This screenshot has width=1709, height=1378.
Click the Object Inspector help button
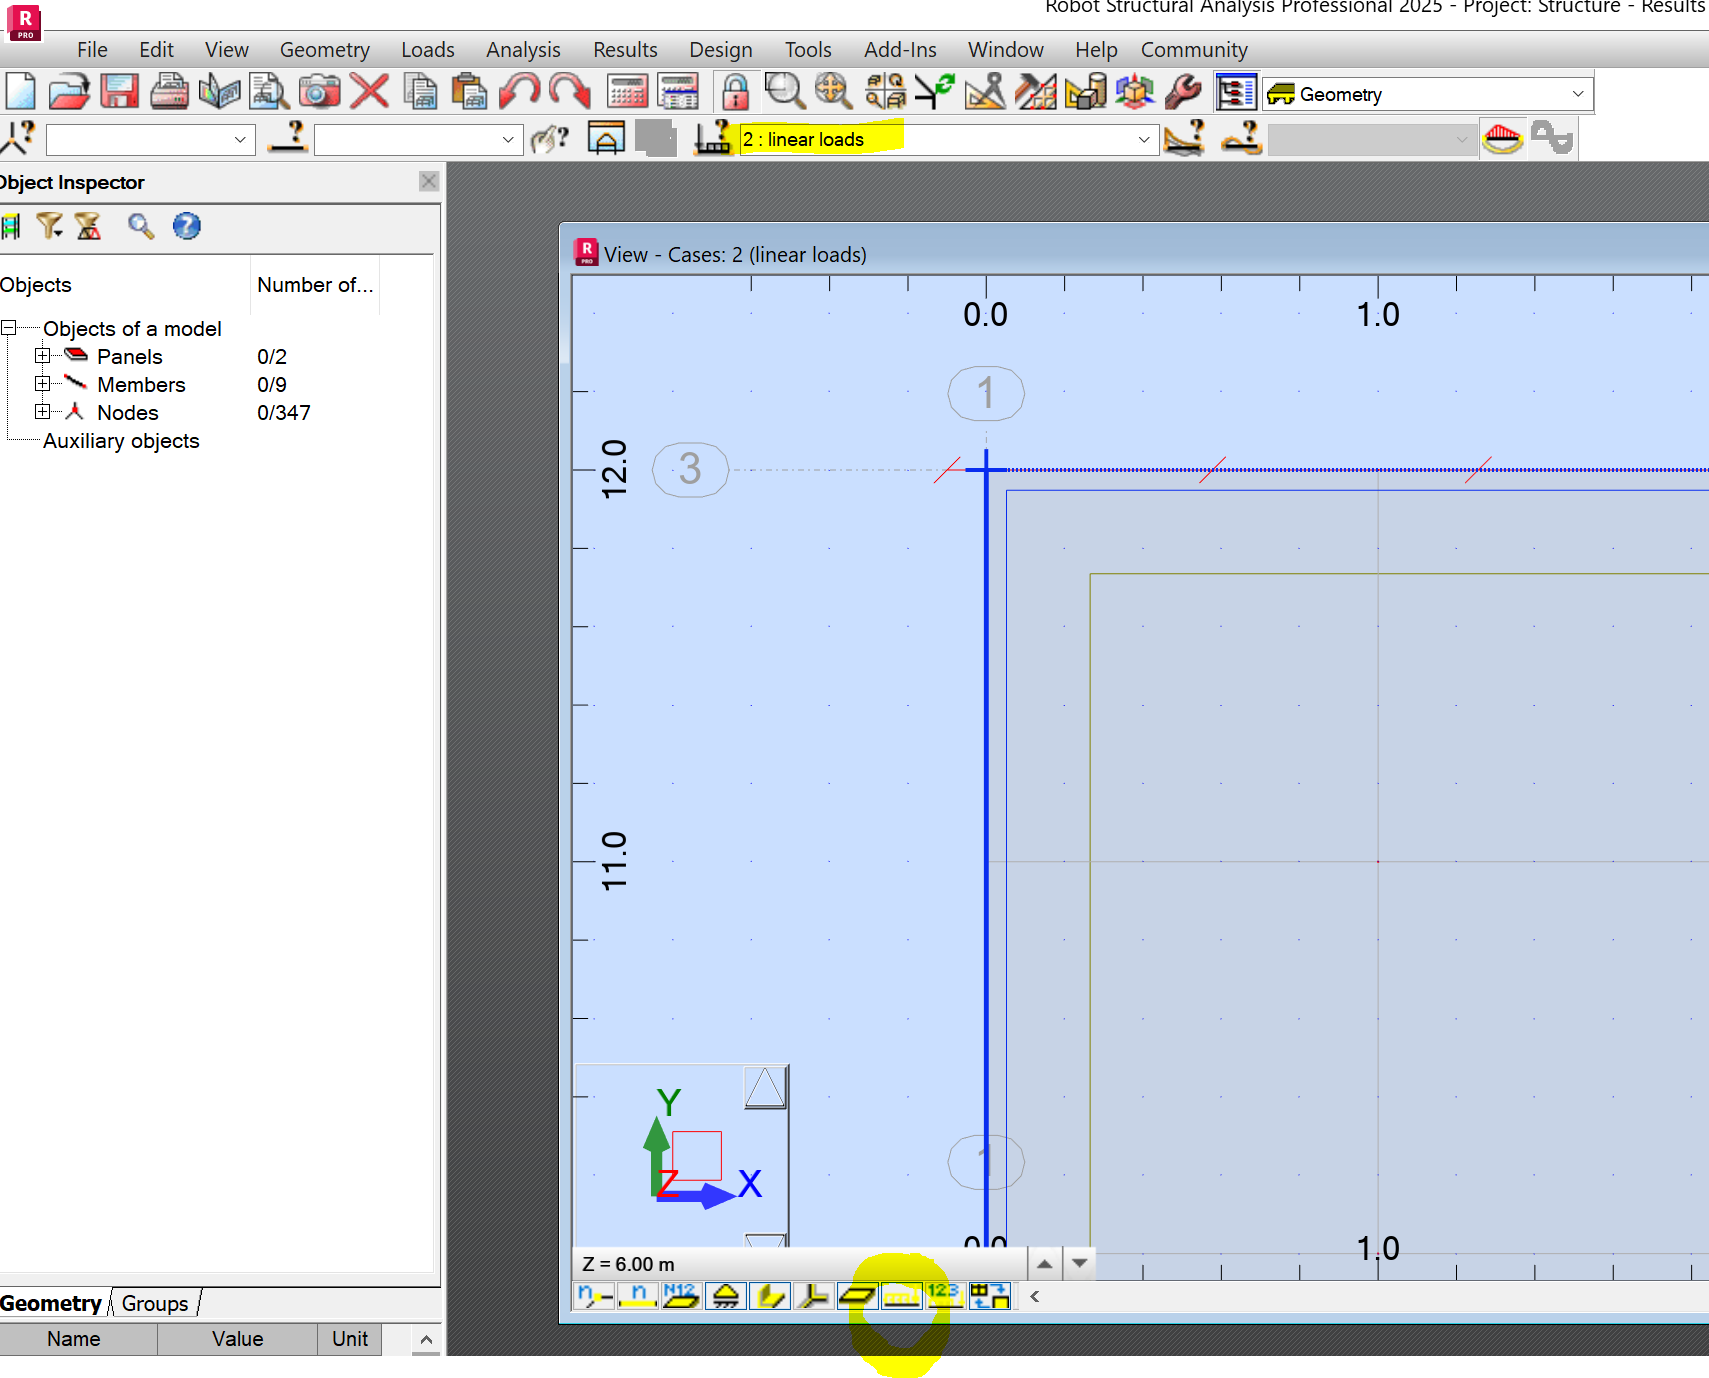(x=185, y=226)
